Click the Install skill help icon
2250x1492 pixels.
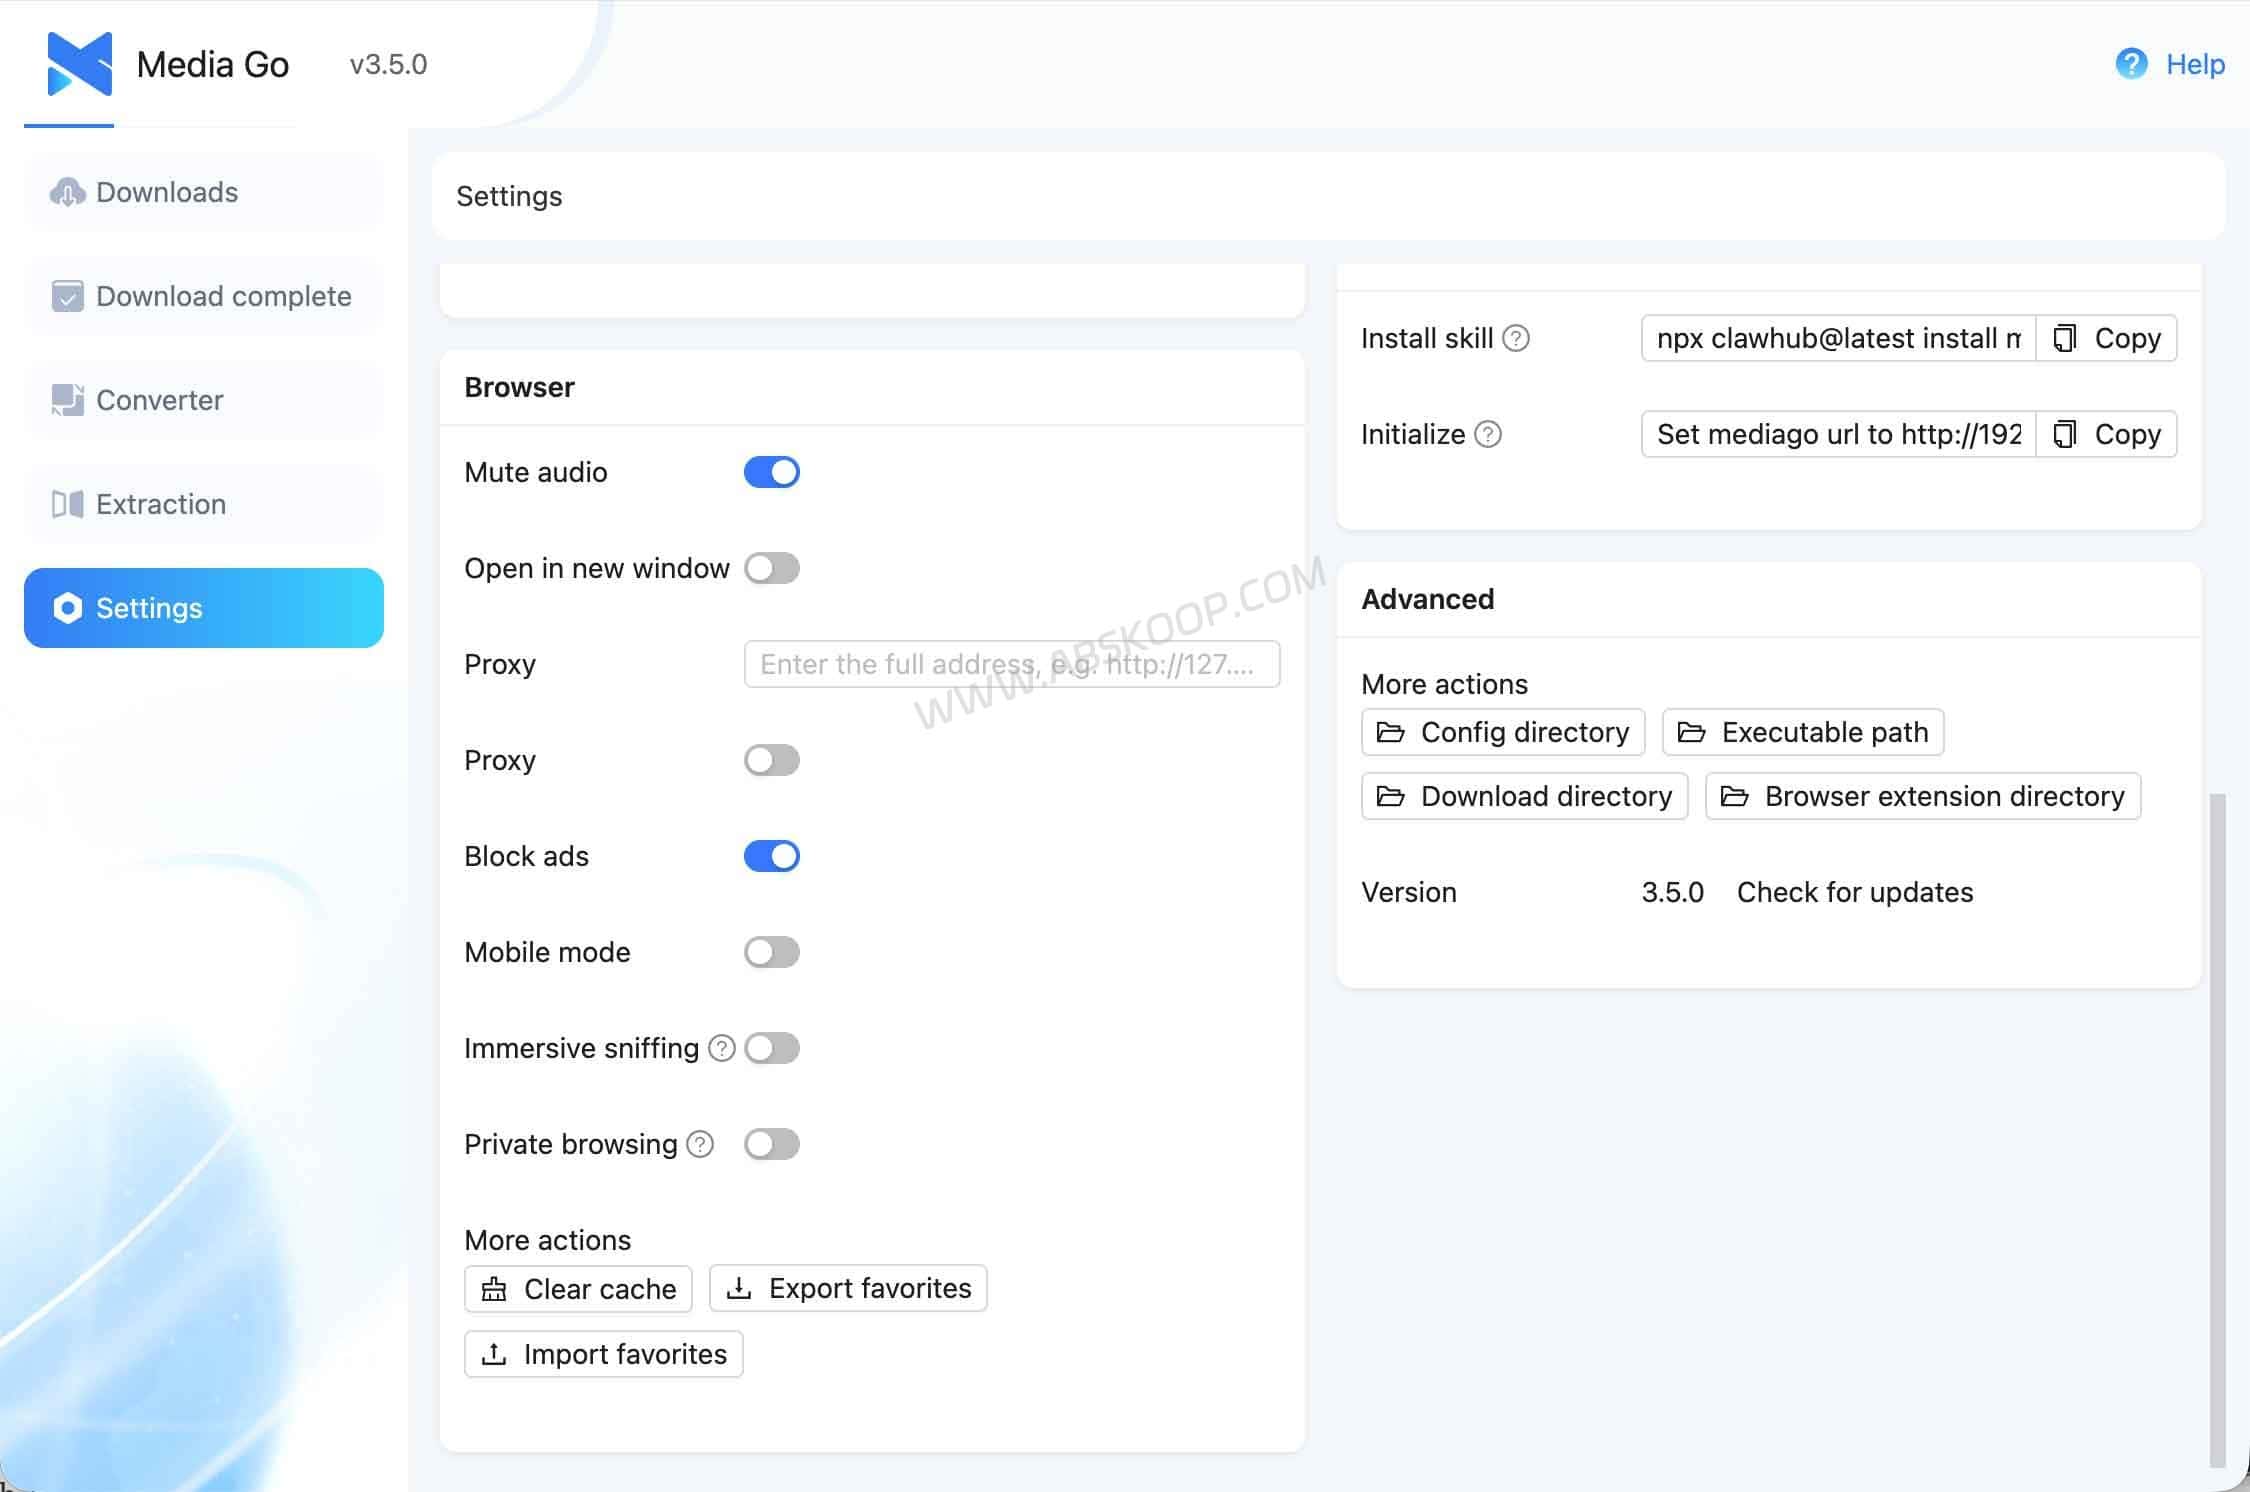tap(1516, 338)
